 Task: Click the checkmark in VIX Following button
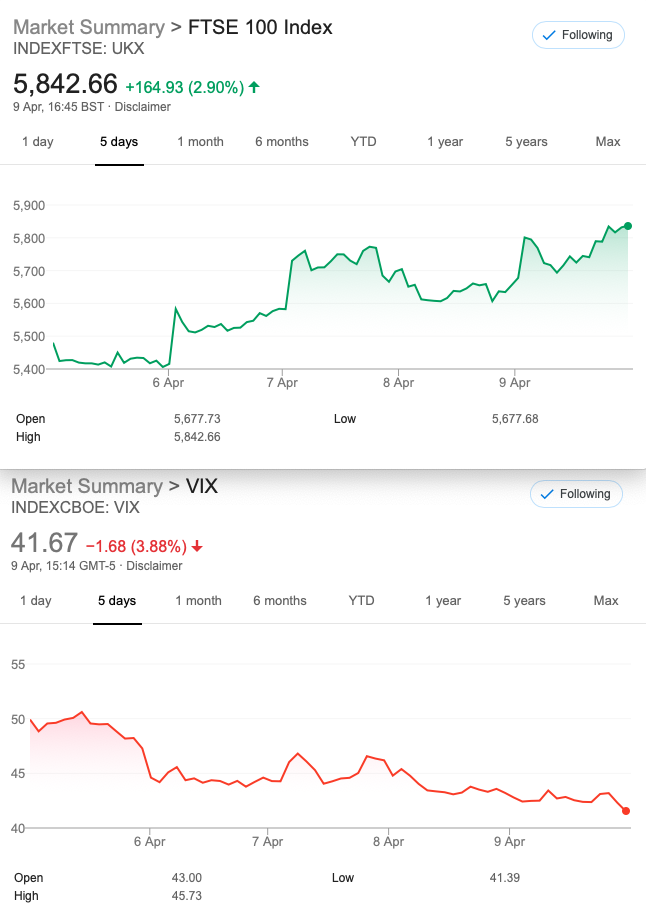tap(546, 494)
